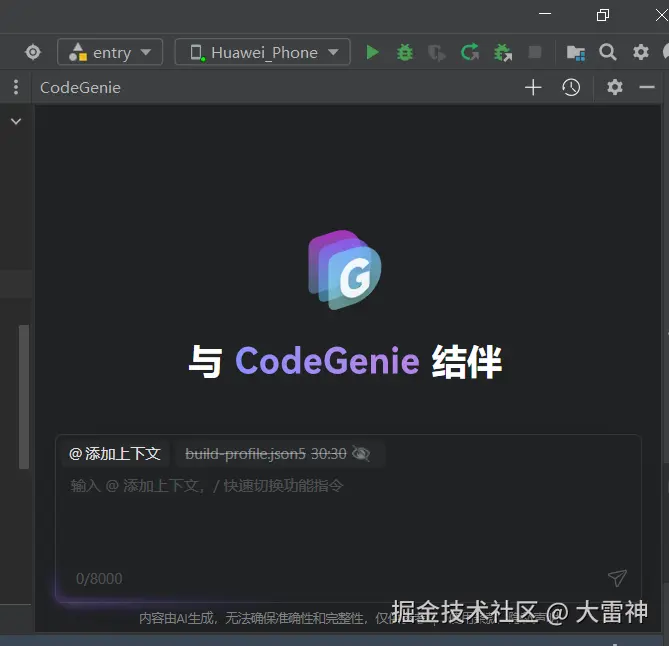Image resolution: width=669 pixels, height=646 pixels.
Task: Click the greyed-out run icon beside the bug
Action: [436, 53]
